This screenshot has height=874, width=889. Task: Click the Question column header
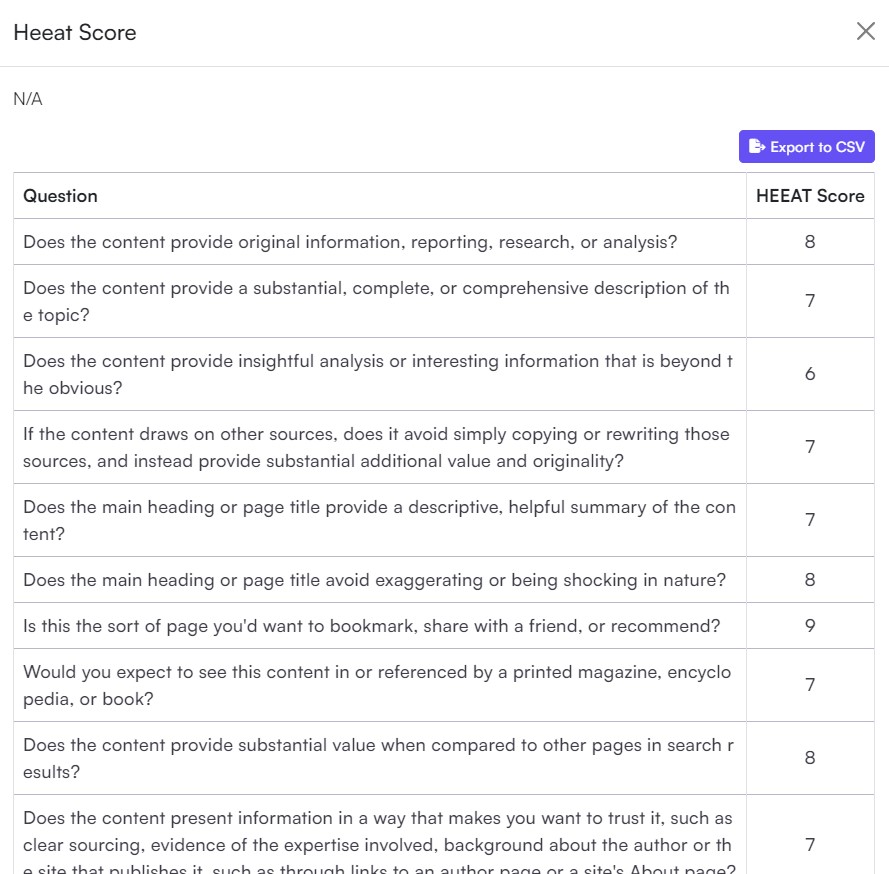click(61, 196)
